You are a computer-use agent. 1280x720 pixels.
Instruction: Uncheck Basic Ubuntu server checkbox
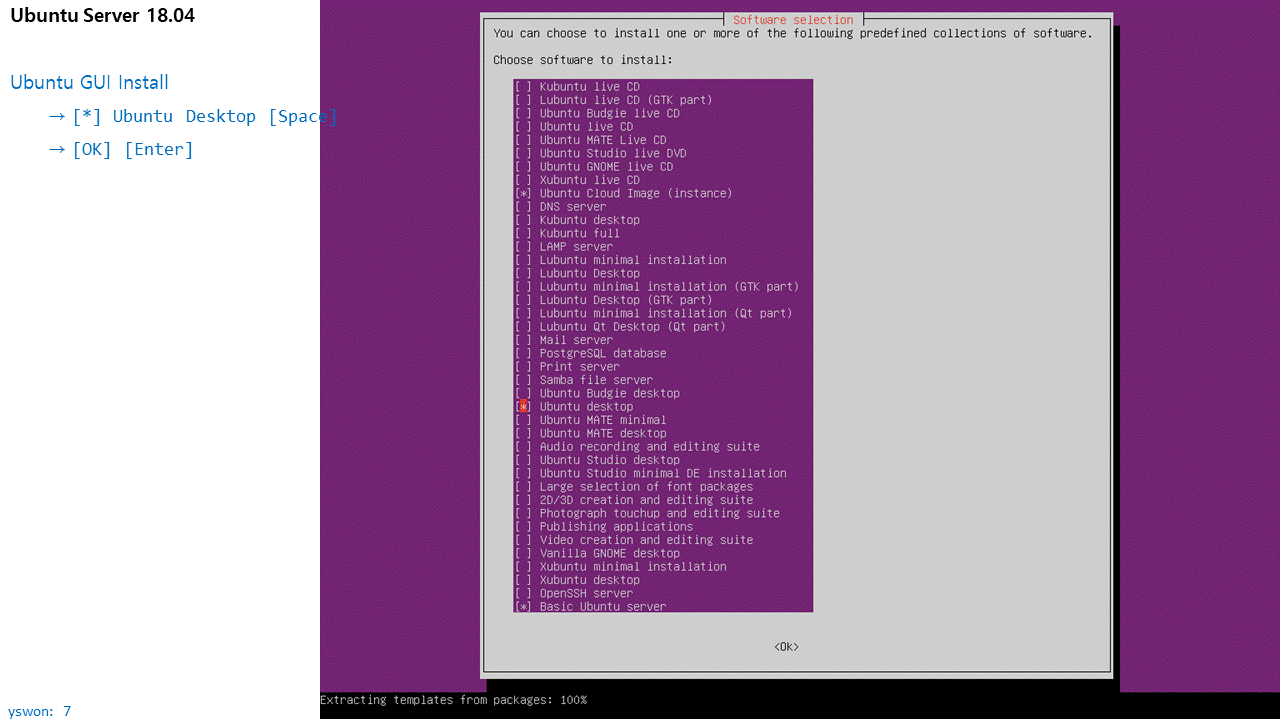coord(523,607)
